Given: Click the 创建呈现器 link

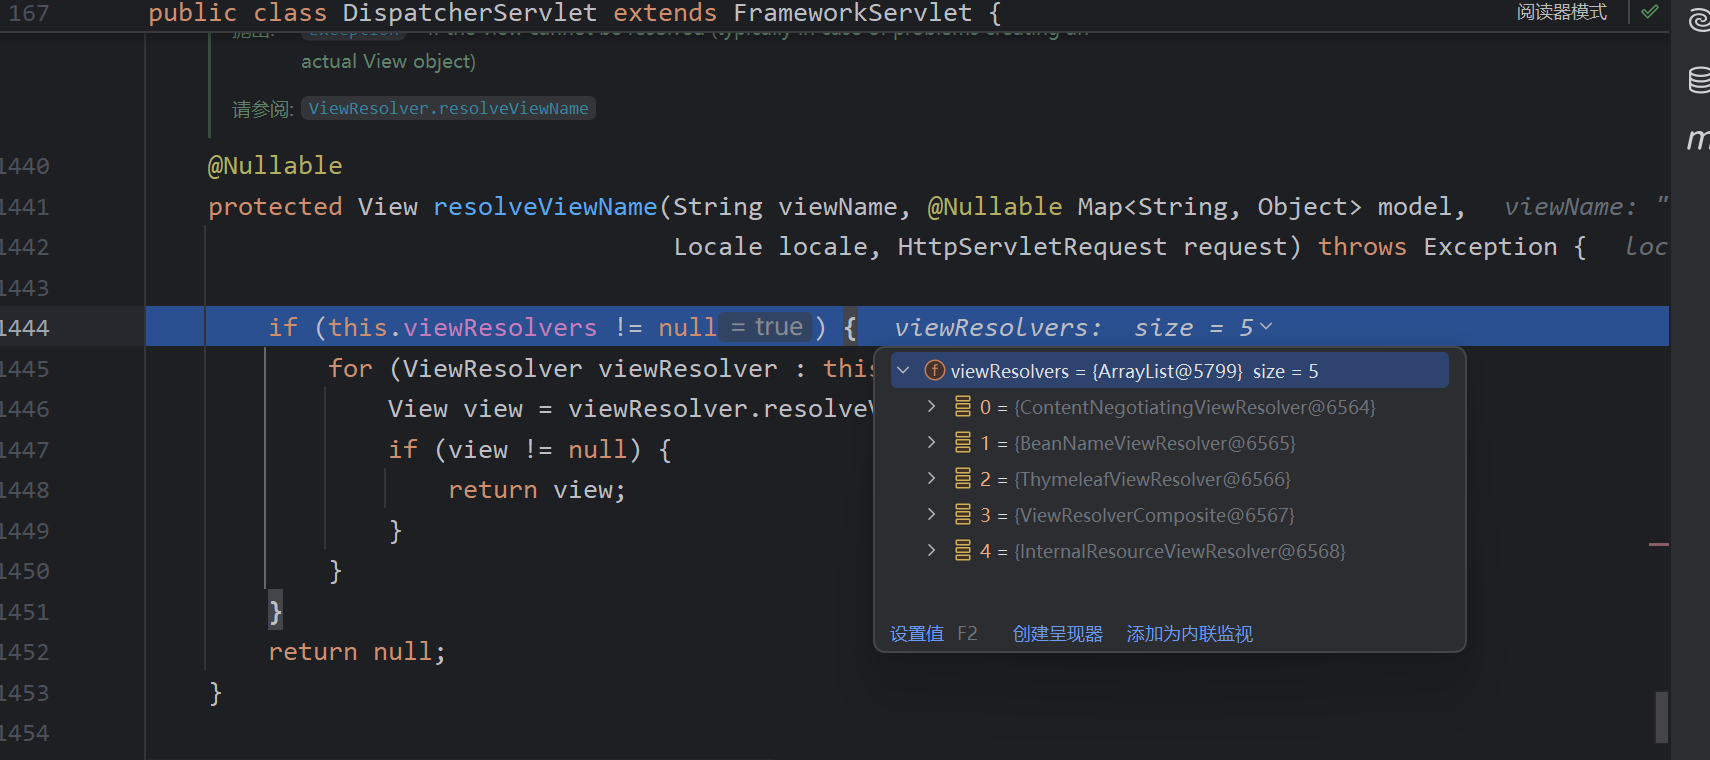Looking at the screenshot, I should click(1058, 634).
